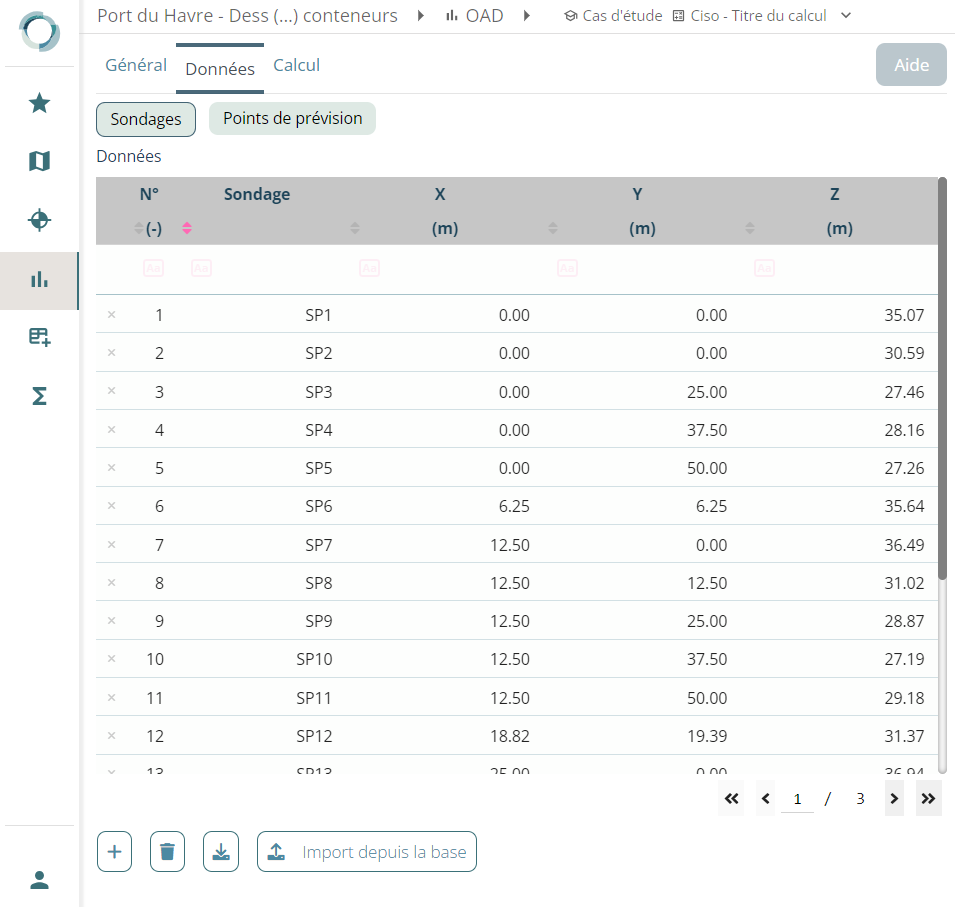Switch to the Calcul tab

(296, 65)
